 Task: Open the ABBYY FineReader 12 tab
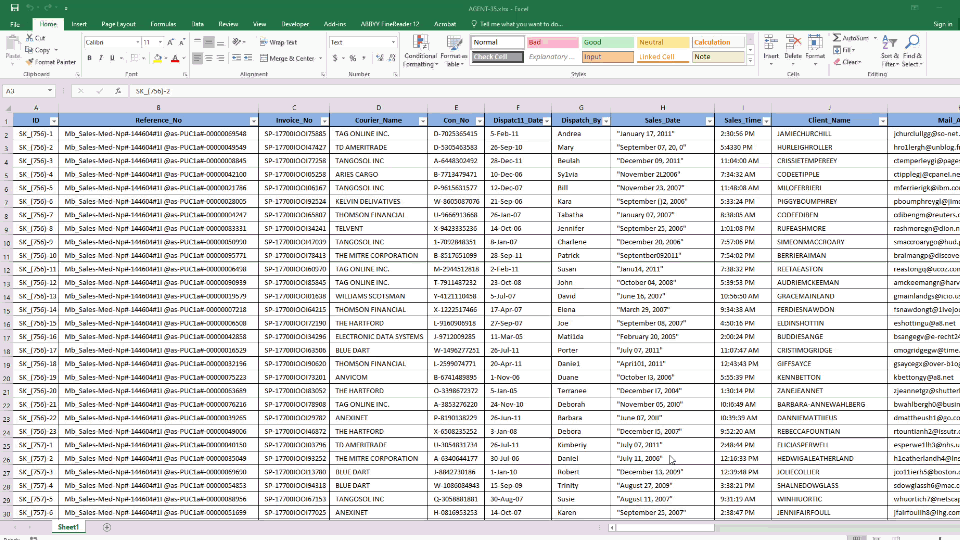390,24
